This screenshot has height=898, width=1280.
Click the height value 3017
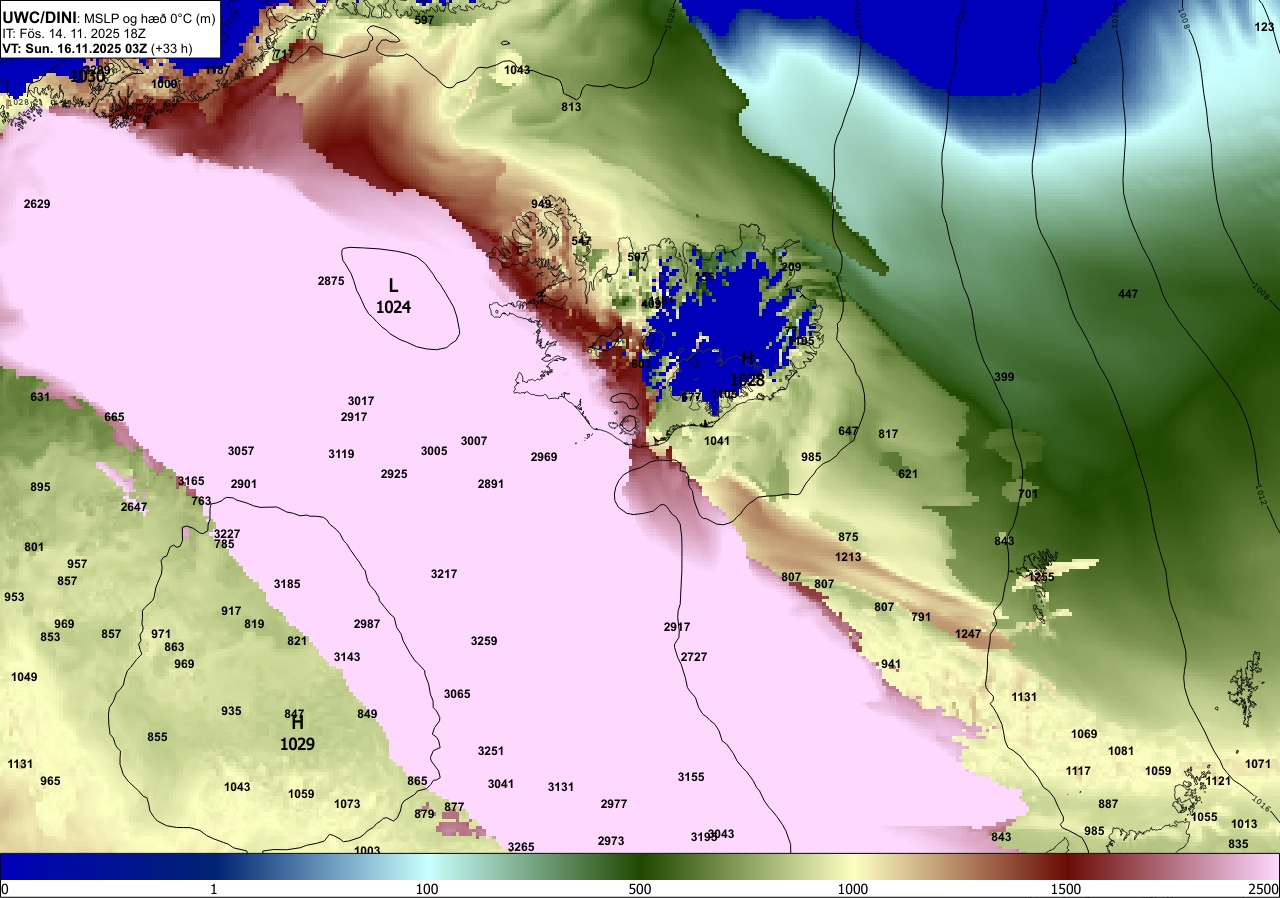pyautogui.click(x=361, y=401)
